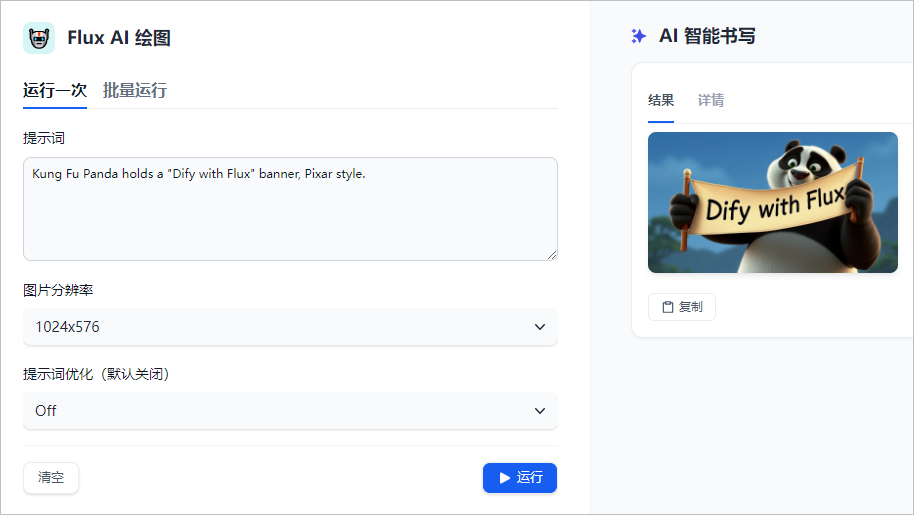This screenshot has width=914, height=515.
Task: Open the 结果 tab
Action: click(x=661, y=100)
